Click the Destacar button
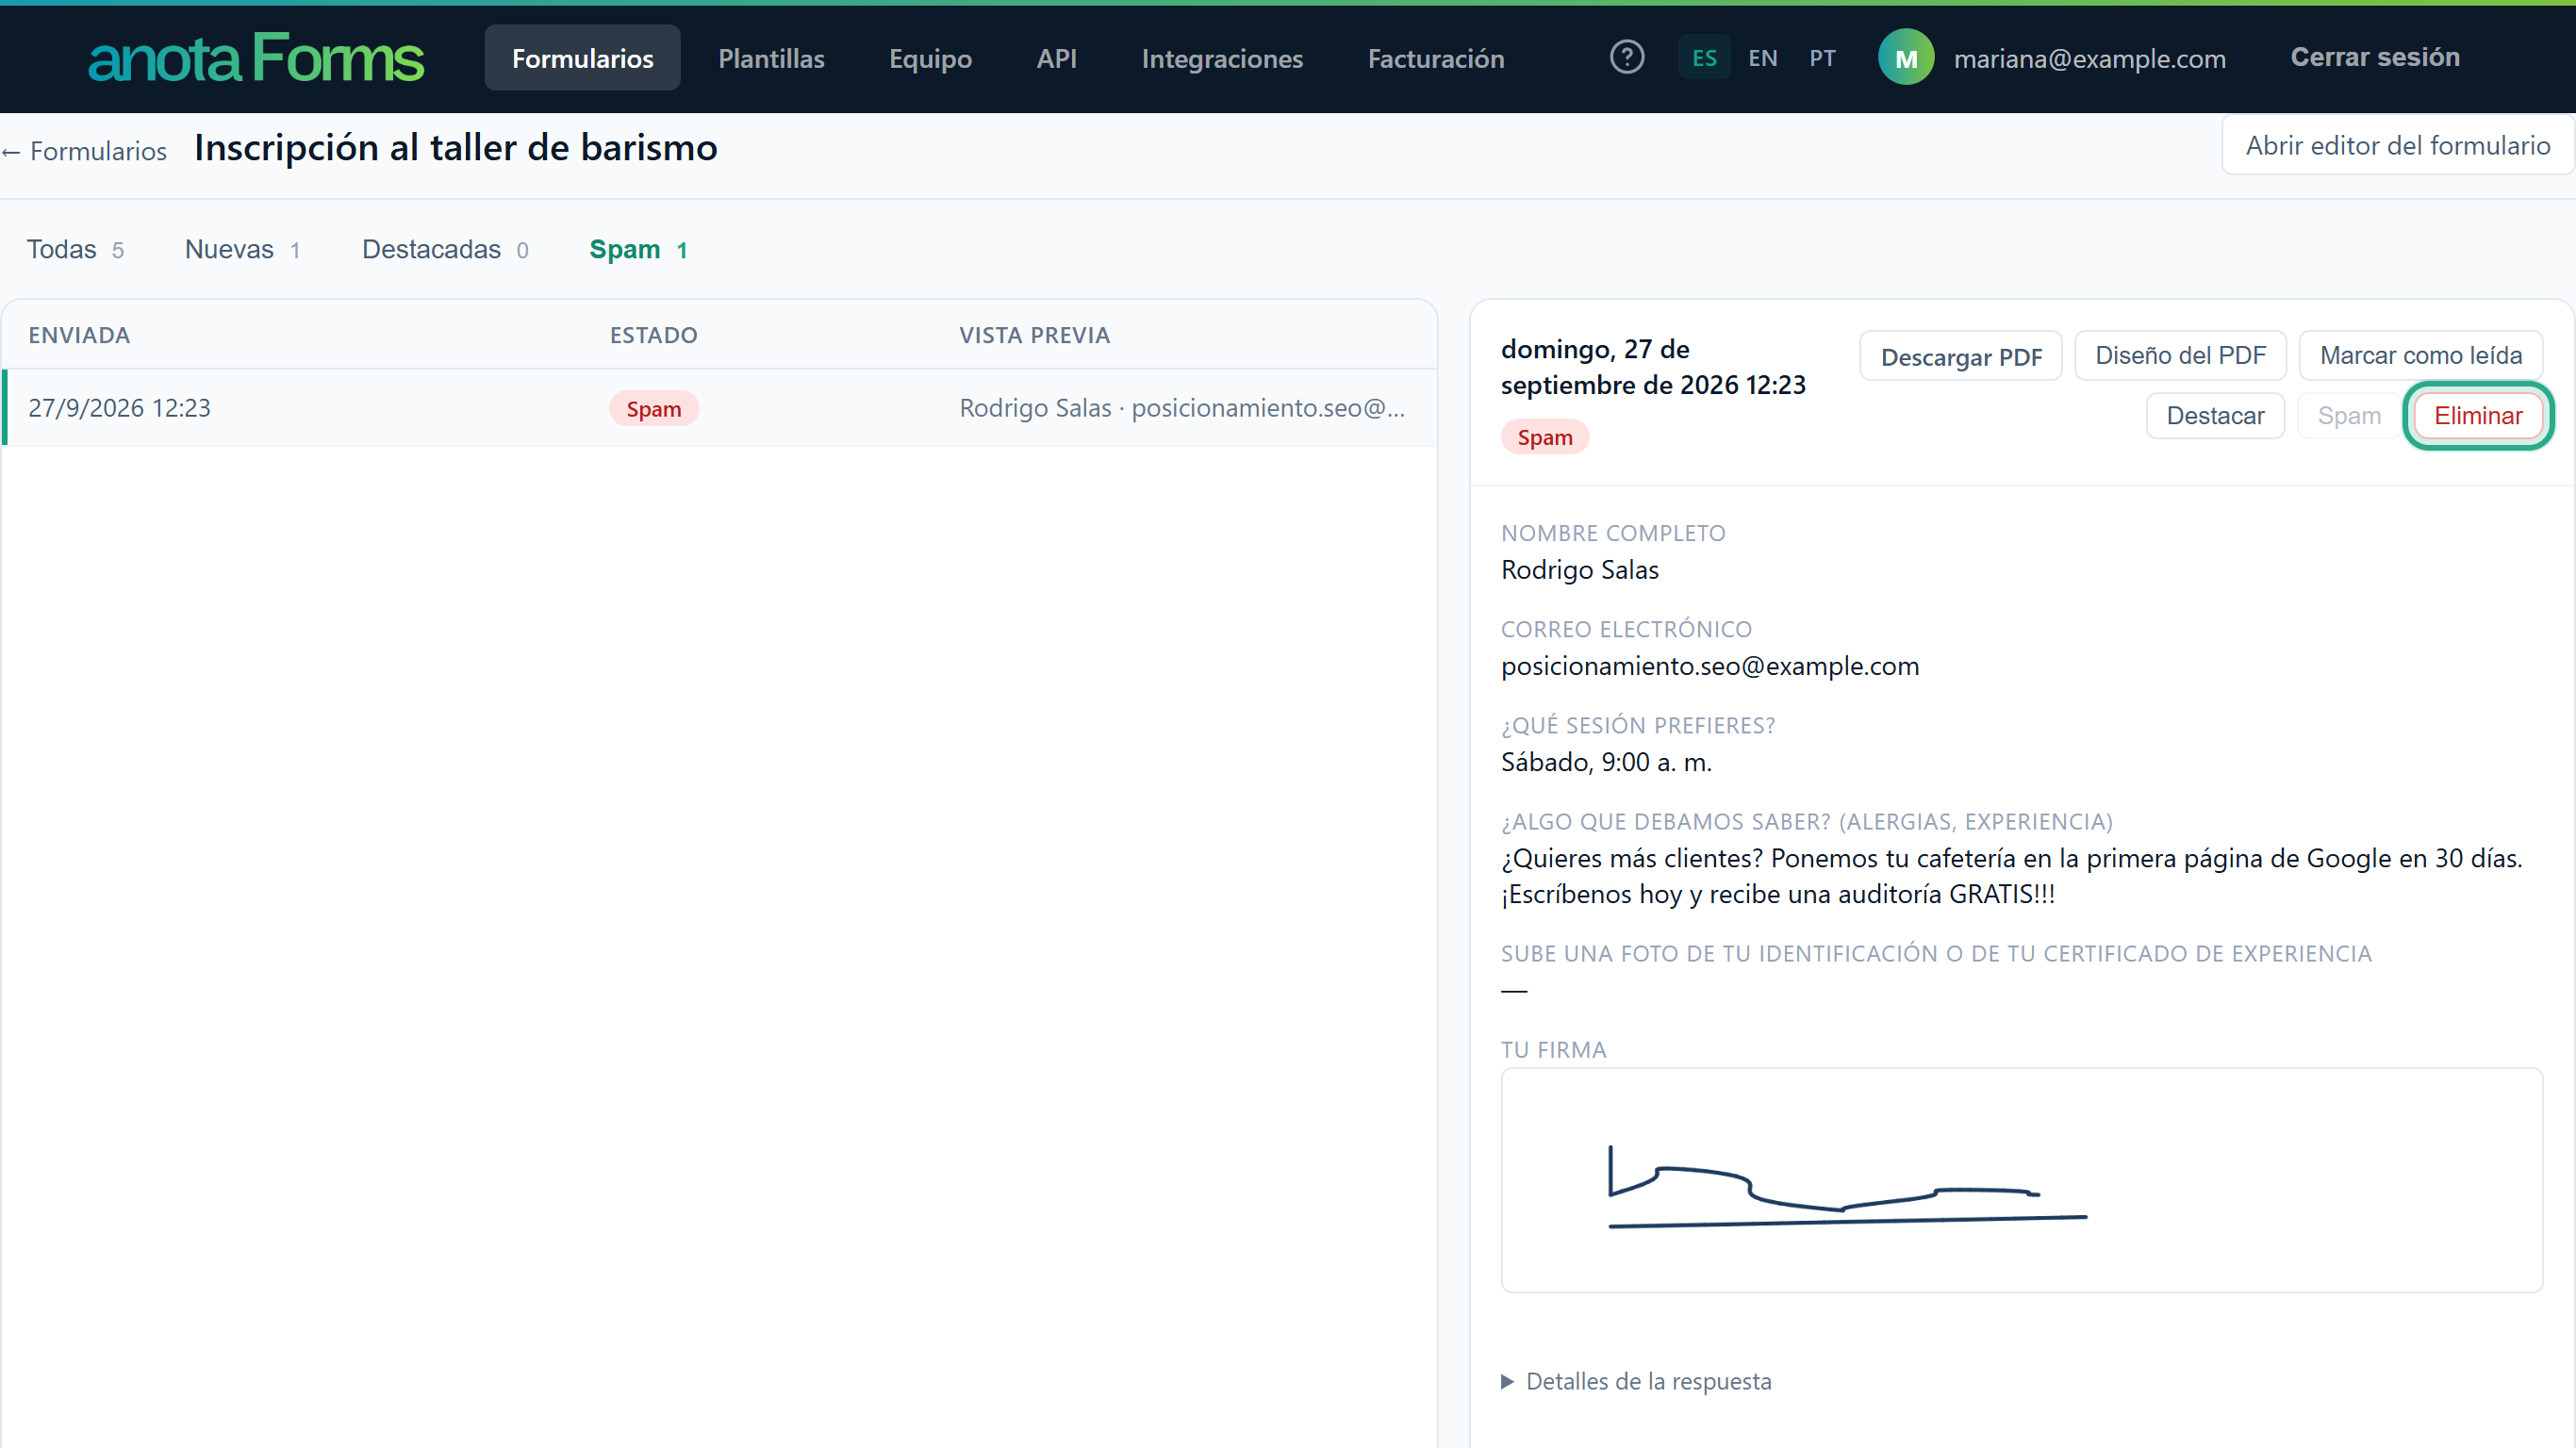2576x1448 pixels. pos(2215,416)
